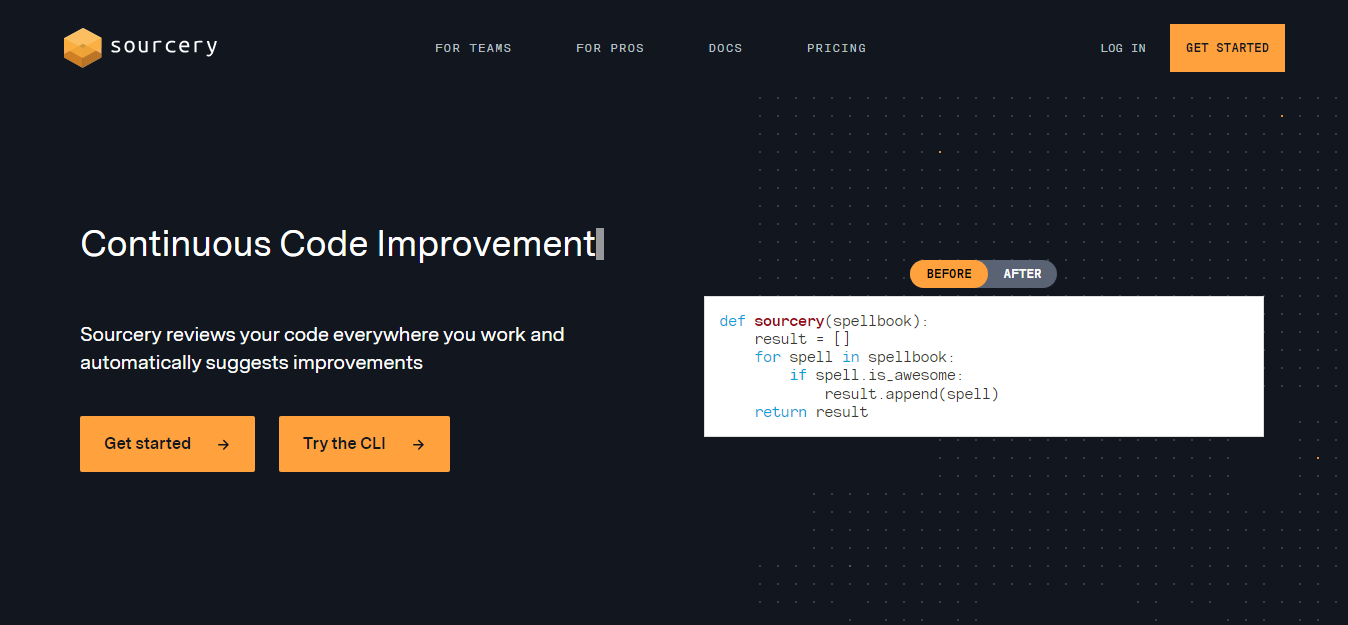The width and height of the screenshot is (1348, 625).
Task: Click the def sourcery(spellbook) code line
Action: [x=824, y=321]
